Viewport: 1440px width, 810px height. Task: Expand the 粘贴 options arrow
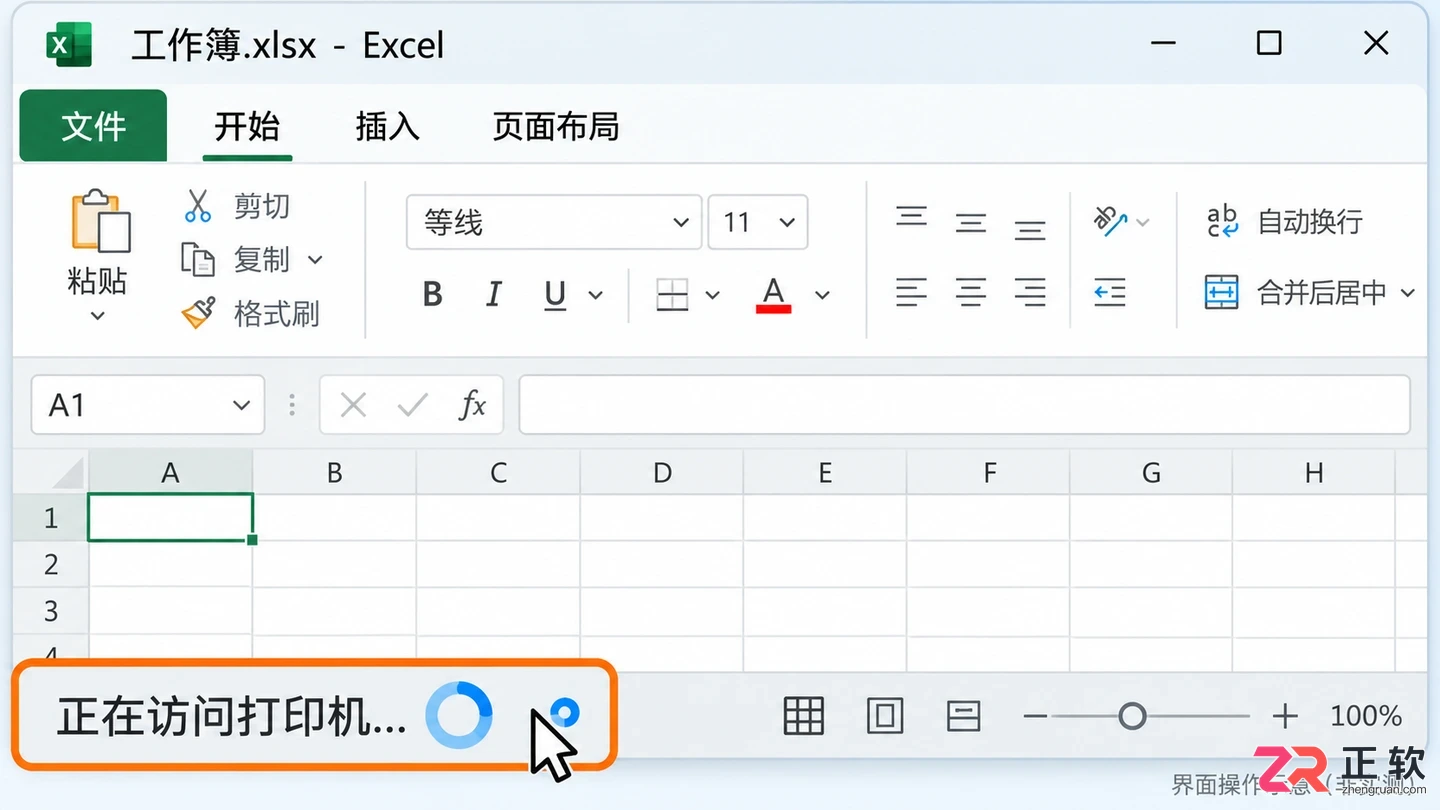pyautogui.click(x=98, y=316)
